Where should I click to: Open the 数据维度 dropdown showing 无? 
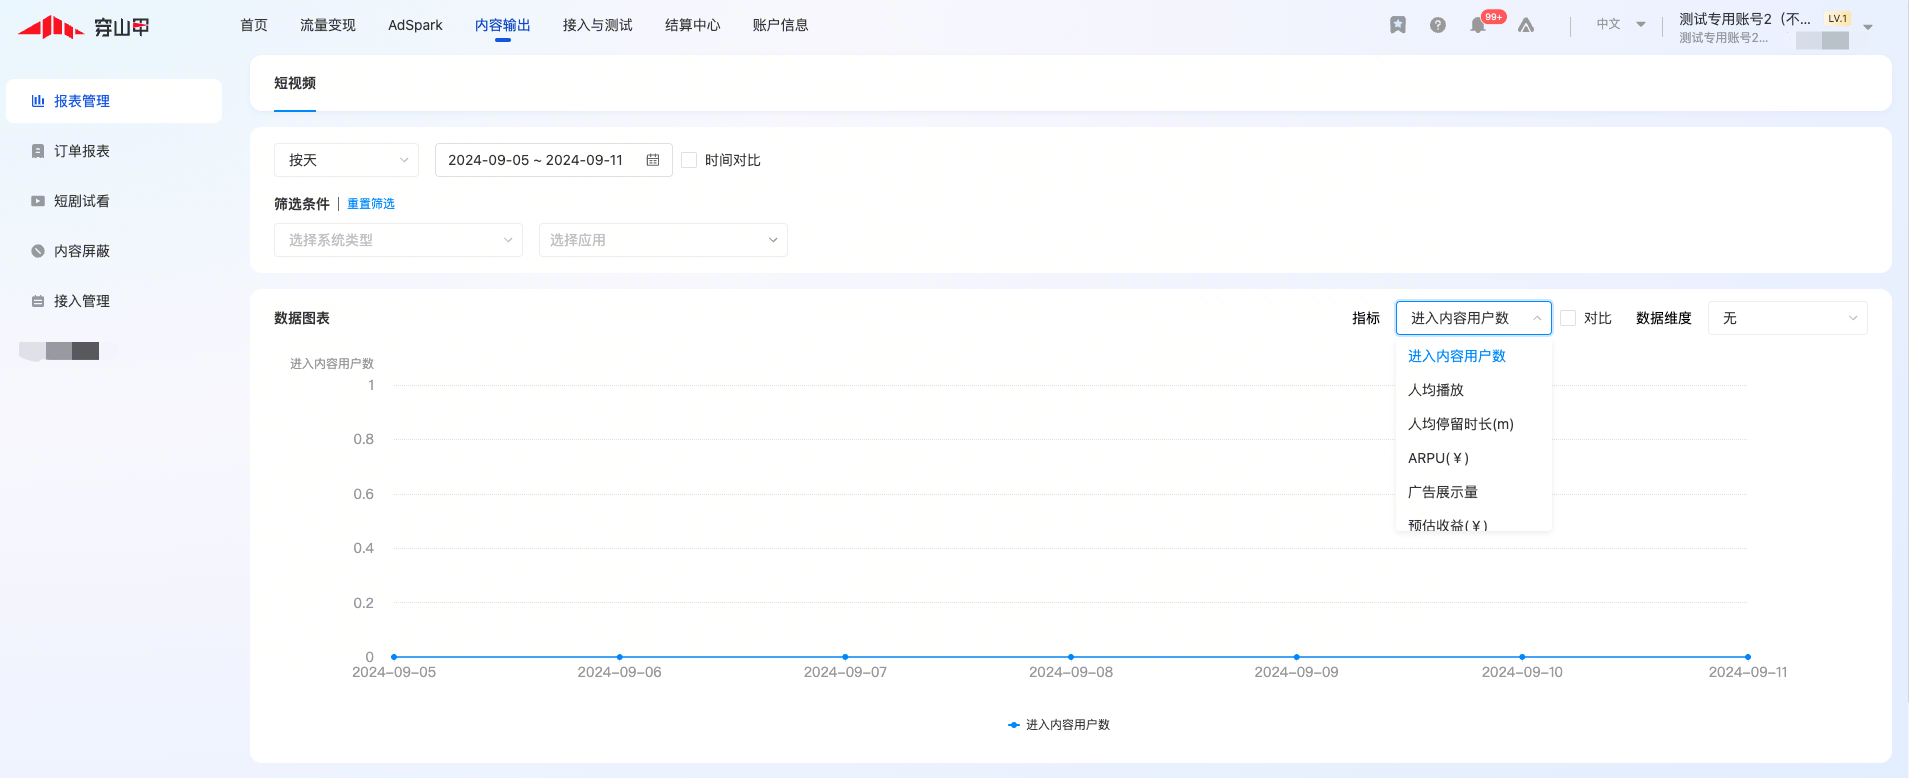[1786, 318]
